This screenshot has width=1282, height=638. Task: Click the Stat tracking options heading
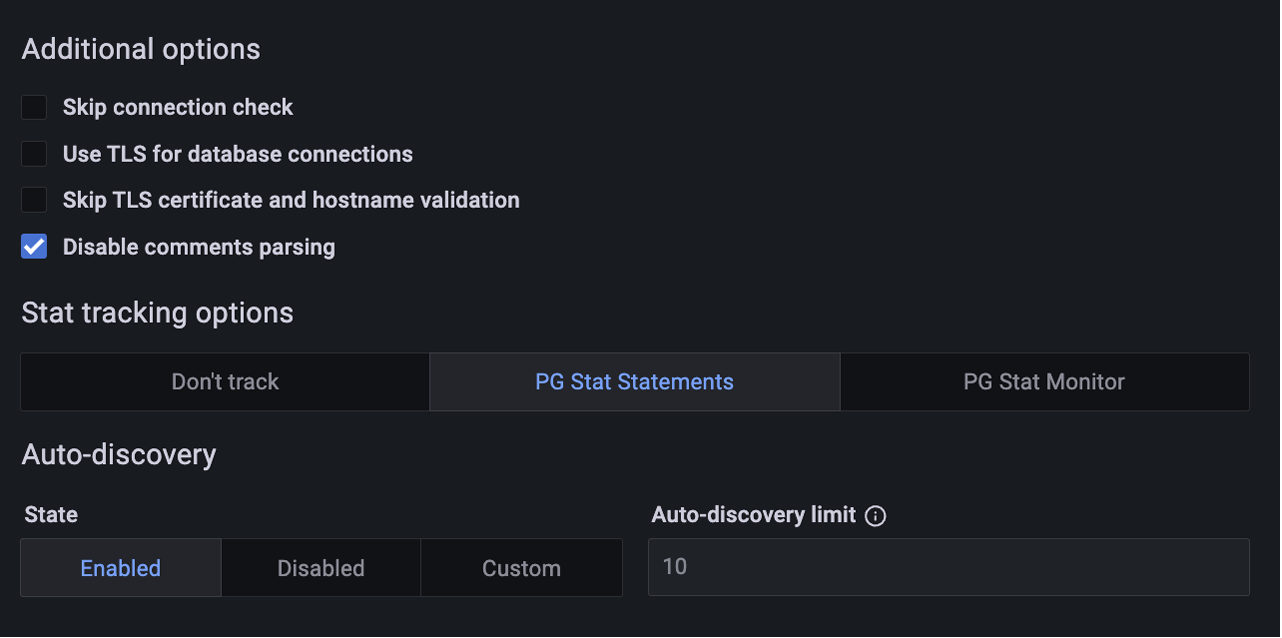click(157, 312)
